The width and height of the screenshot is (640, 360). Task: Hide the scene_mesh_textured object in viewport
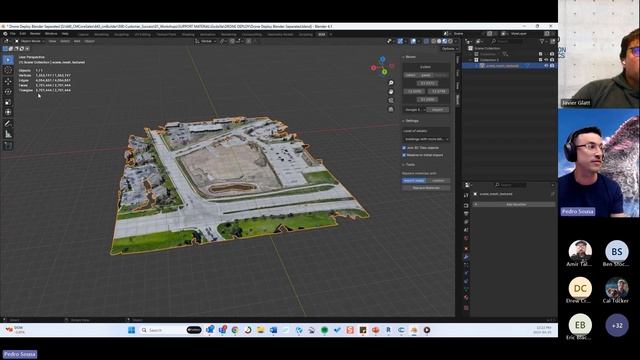coord(546,66)
